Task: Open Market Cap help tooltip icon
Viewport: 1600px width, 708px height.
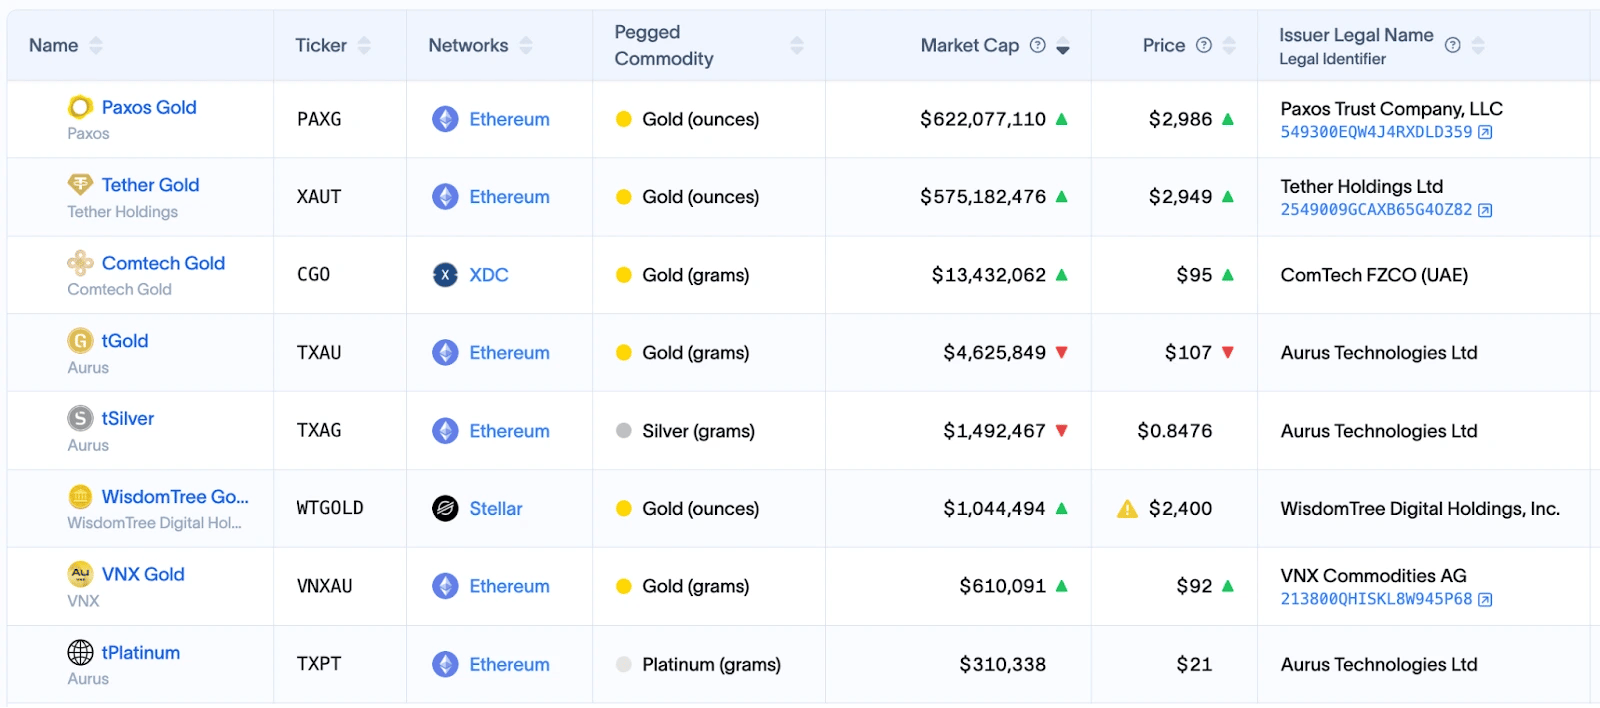Action: (1038, 45)
